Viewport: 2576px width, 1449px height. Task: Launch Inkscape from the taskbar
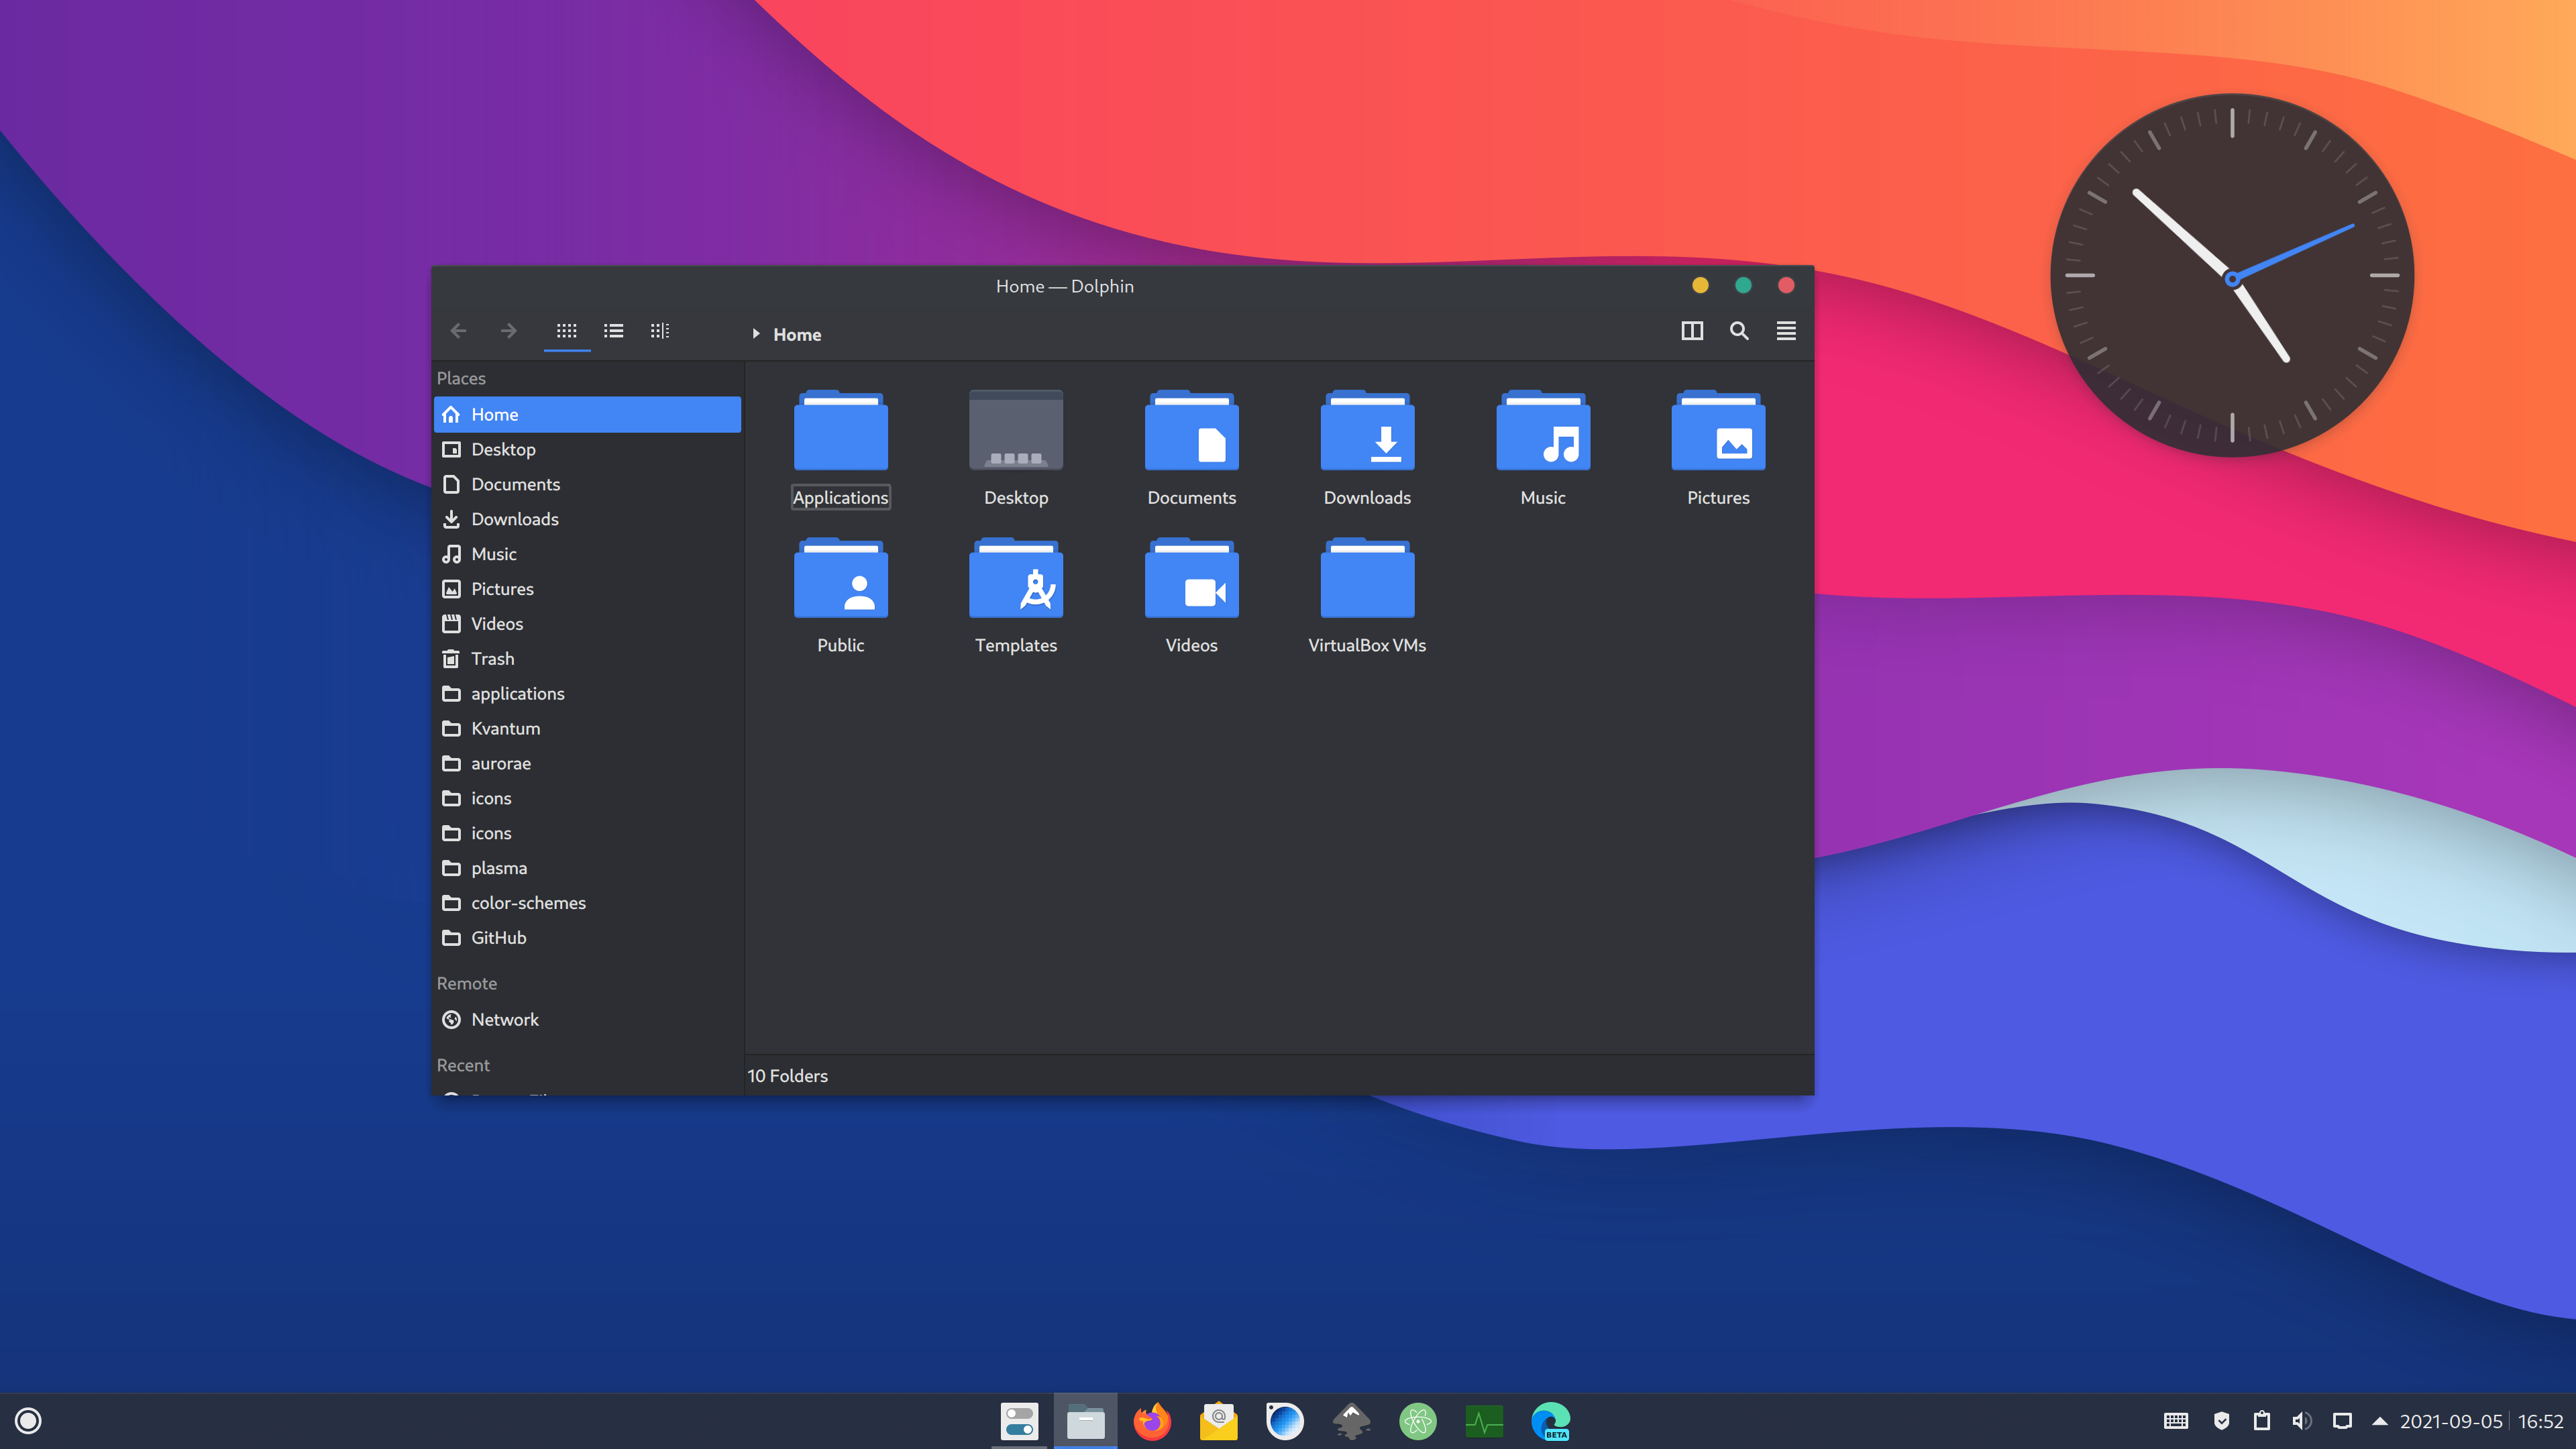click(1351, 1421)
